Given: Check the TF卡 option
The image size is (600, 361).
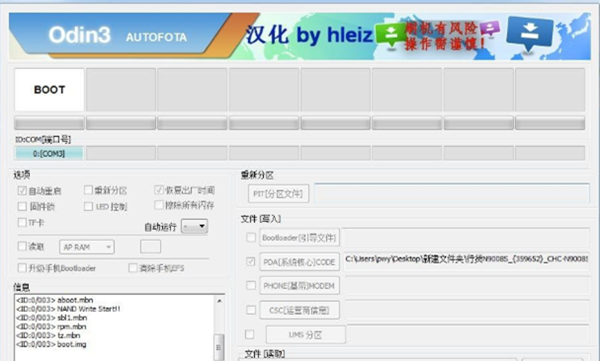Looking at the screenshot, I should (x=22, y=222).
